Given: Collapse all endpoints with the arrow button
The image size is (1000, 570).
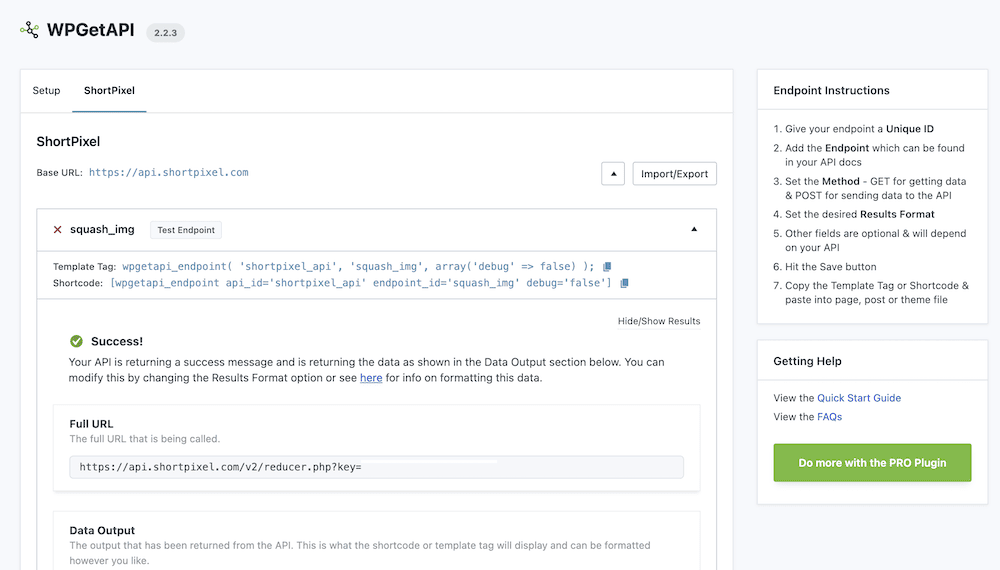Looking at the screenshot, I should coord(613,173).
